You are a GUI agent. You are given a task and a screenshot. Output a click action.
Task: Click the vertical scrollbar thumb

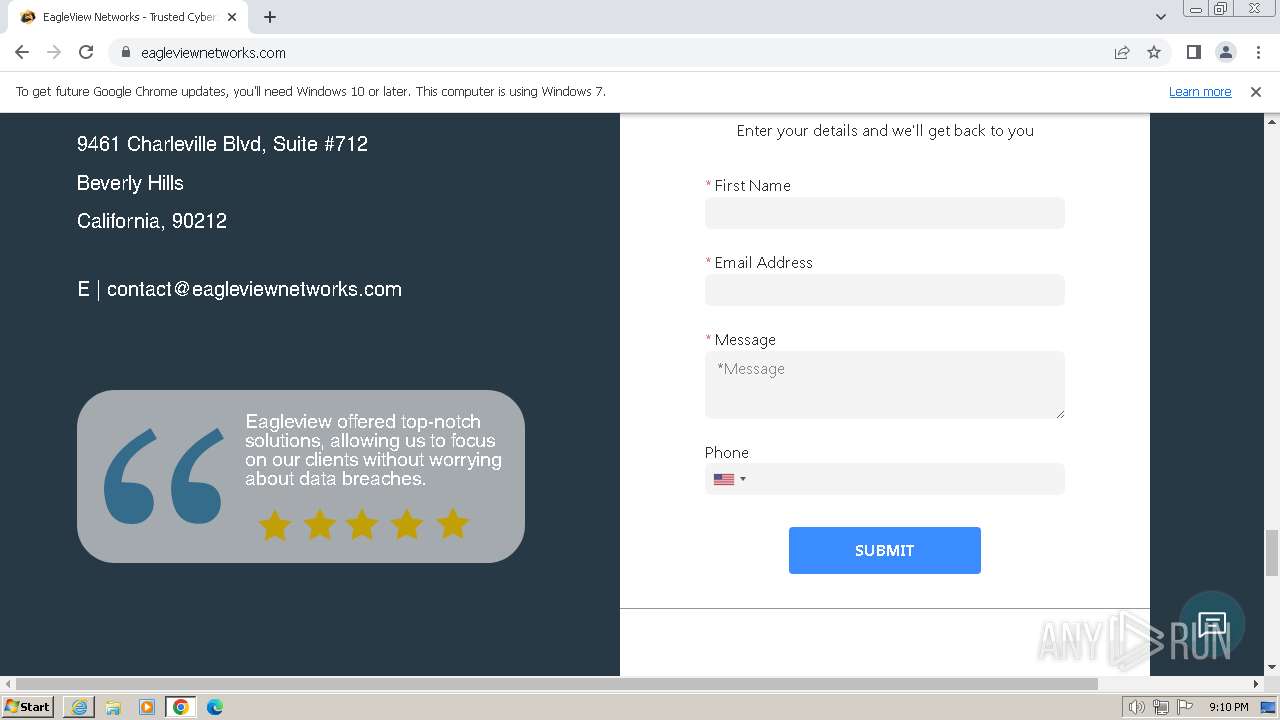(1272, 553)
